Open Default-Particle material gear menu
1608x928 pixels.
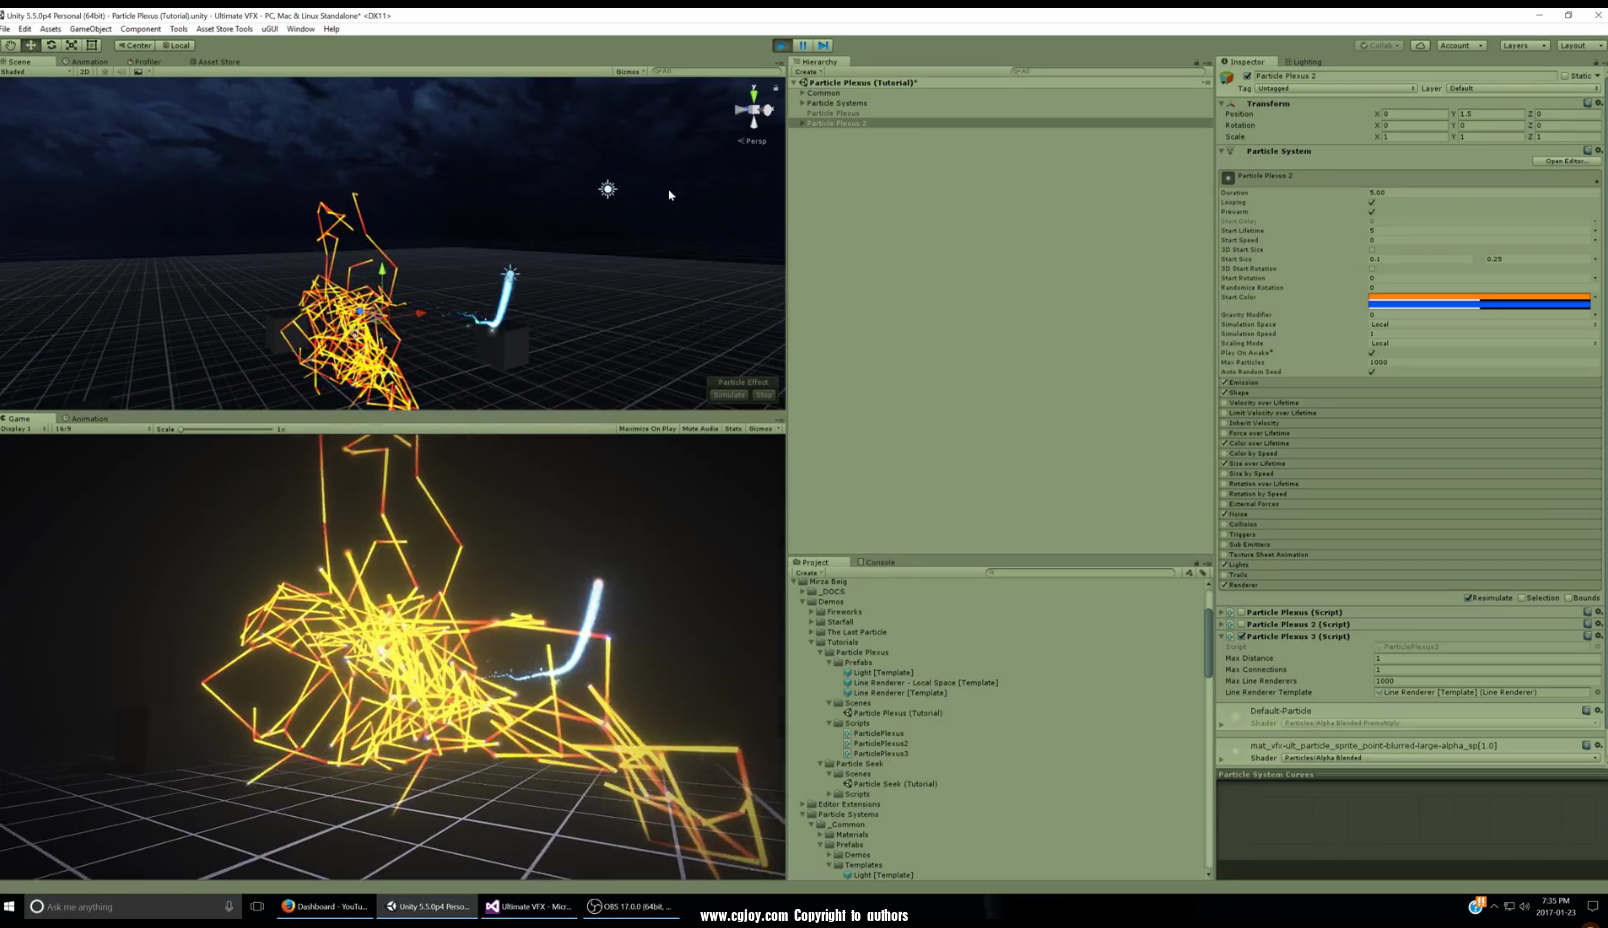[x=1598, y=710]
